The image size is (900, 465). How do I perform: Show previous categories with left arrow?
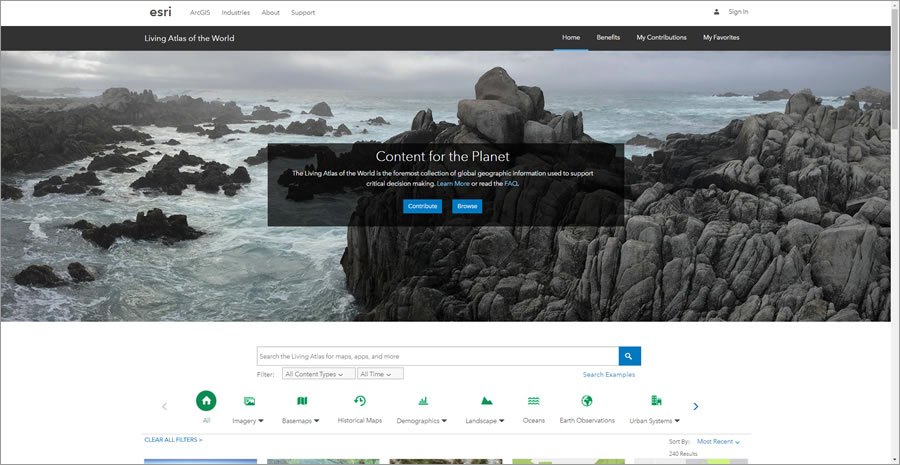[165, 406]
